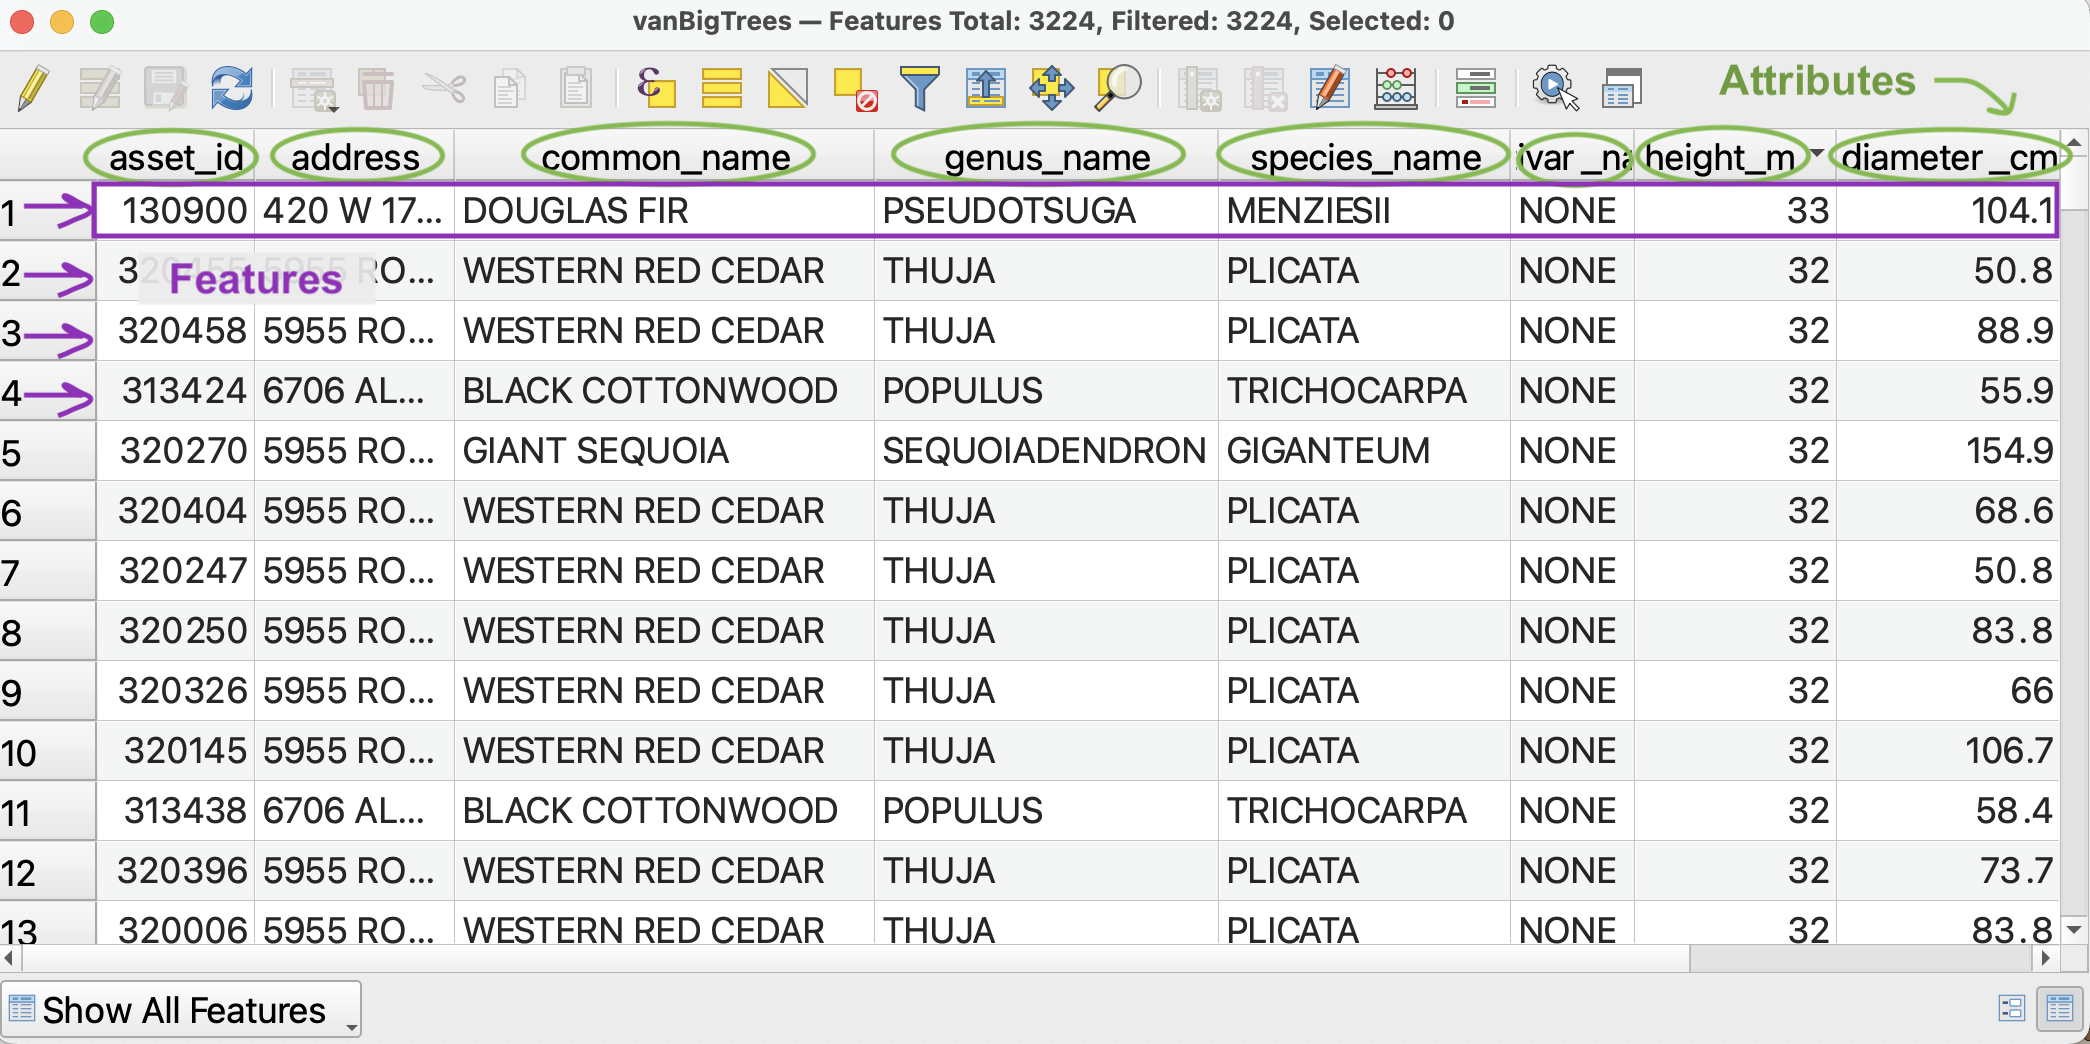
Task: Sort by the height_m column header
Action: 1721,157
